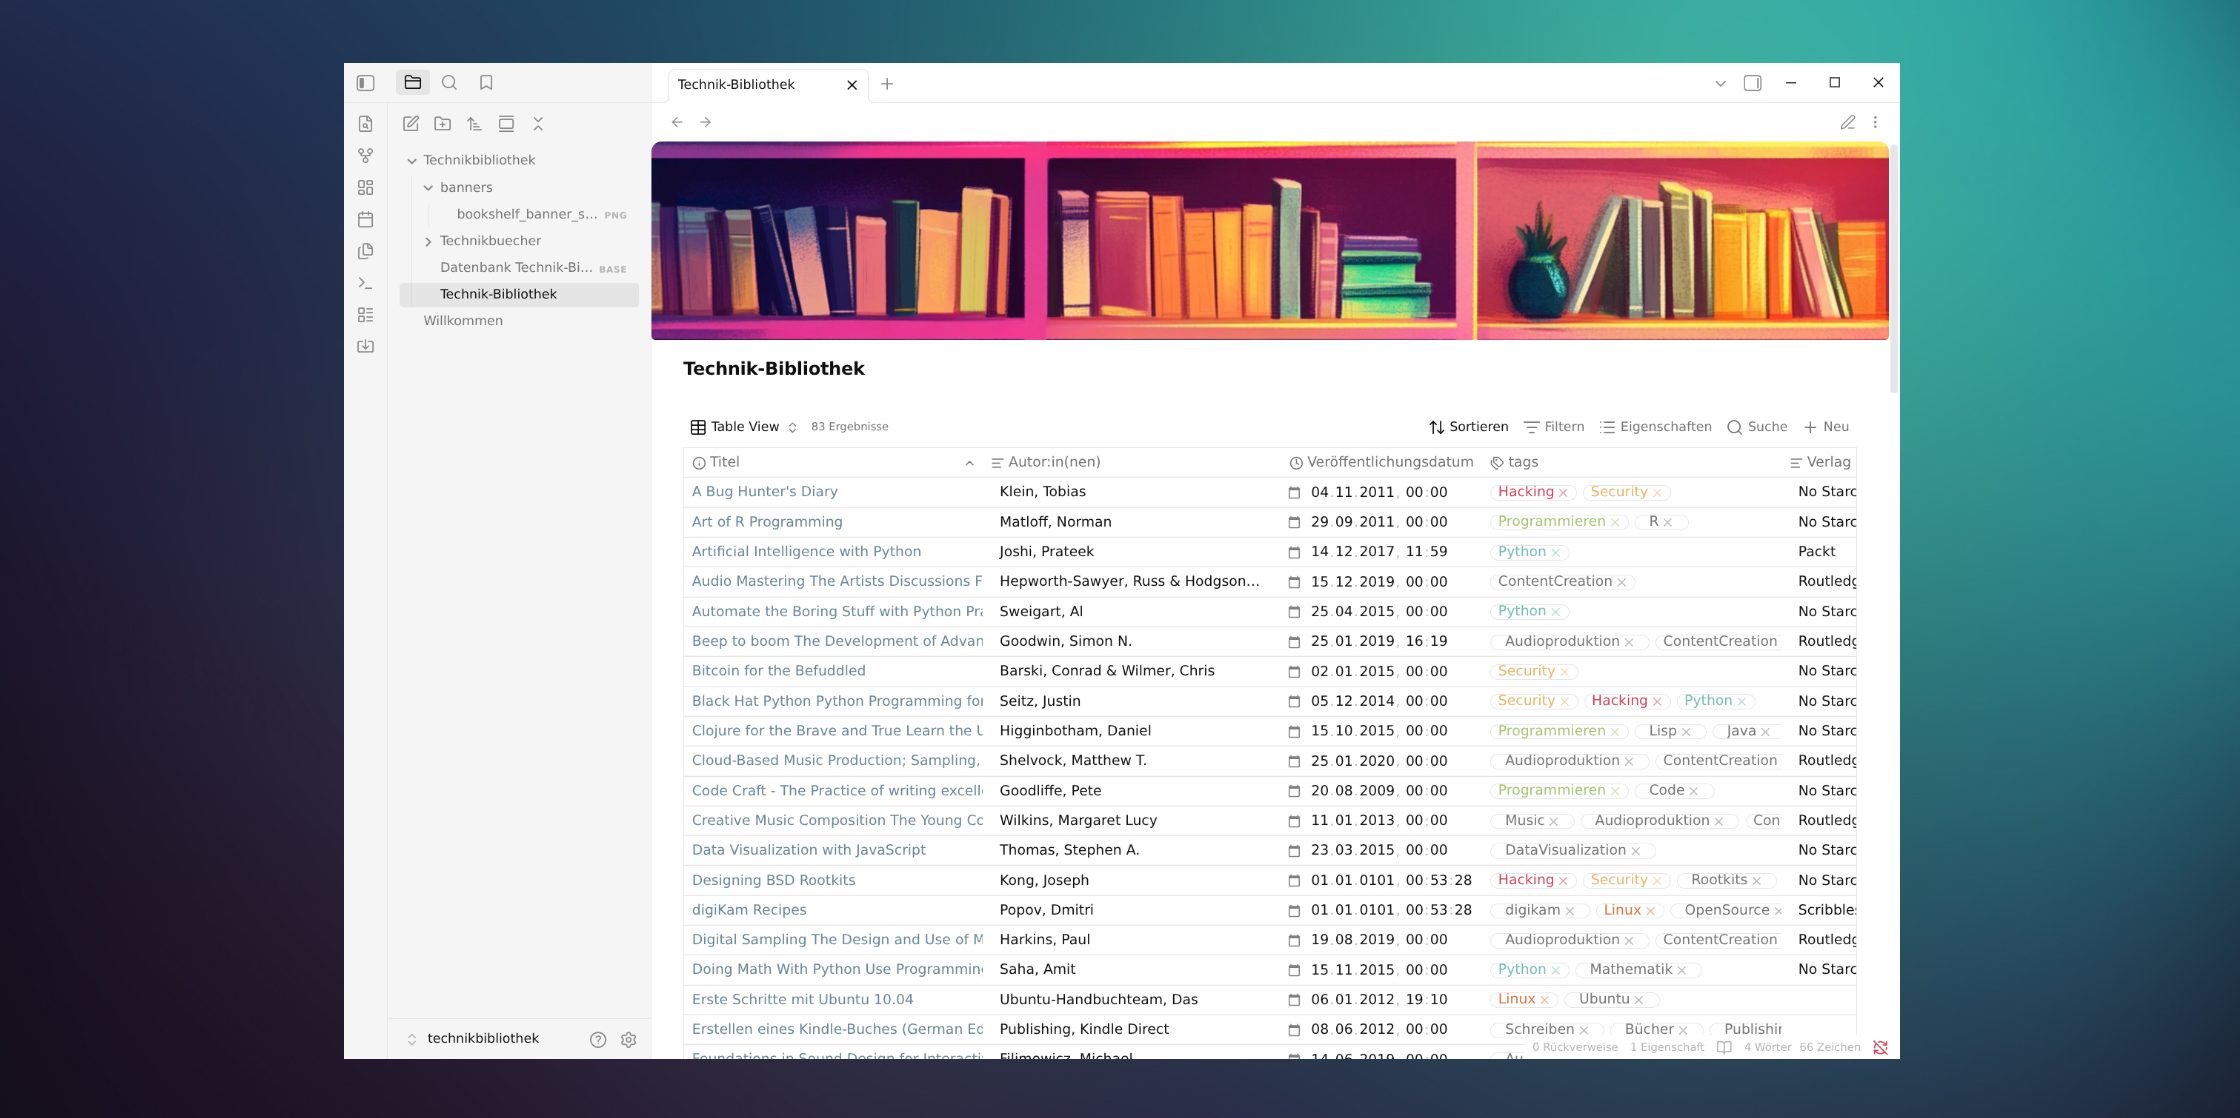Open the graph view from the ribbon
The width and height of the screenshot is (2240, 1118).
pos(366,156)
